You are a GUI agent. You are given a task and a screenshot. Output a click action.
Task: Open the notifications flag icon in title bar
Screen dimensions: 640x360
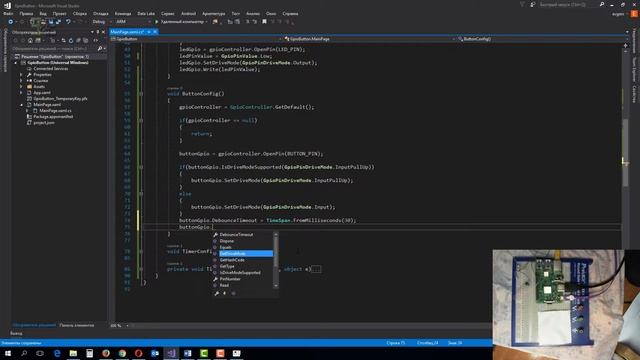click(522, 4)
